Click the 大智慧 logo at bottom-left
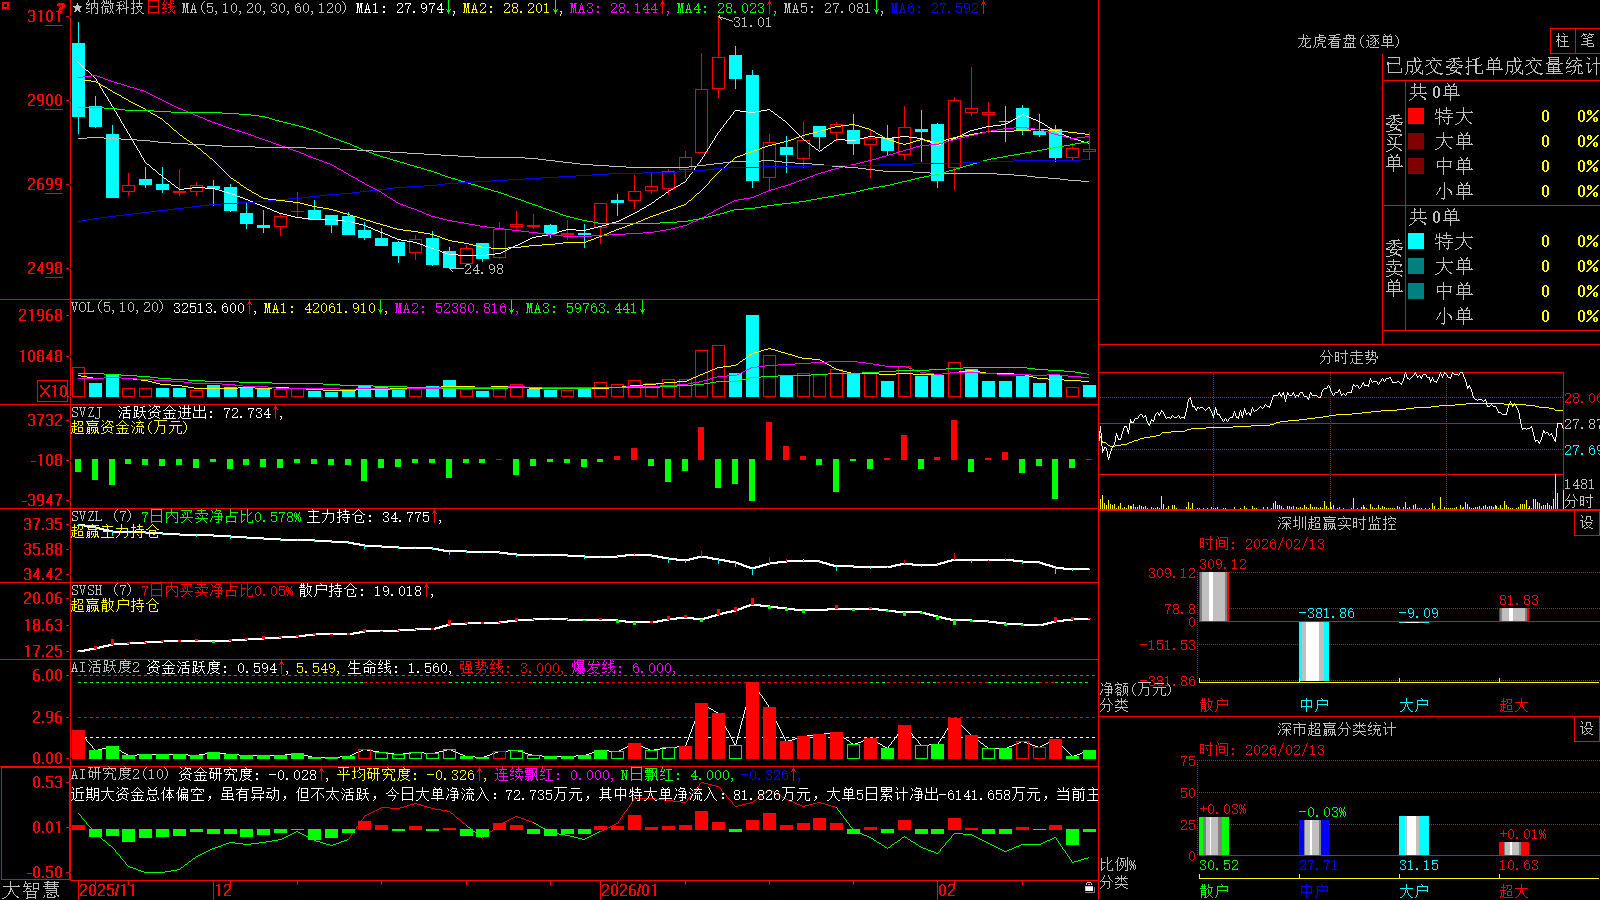Image resolution: width=1600 pixels, height=900 pixels. 31,890
